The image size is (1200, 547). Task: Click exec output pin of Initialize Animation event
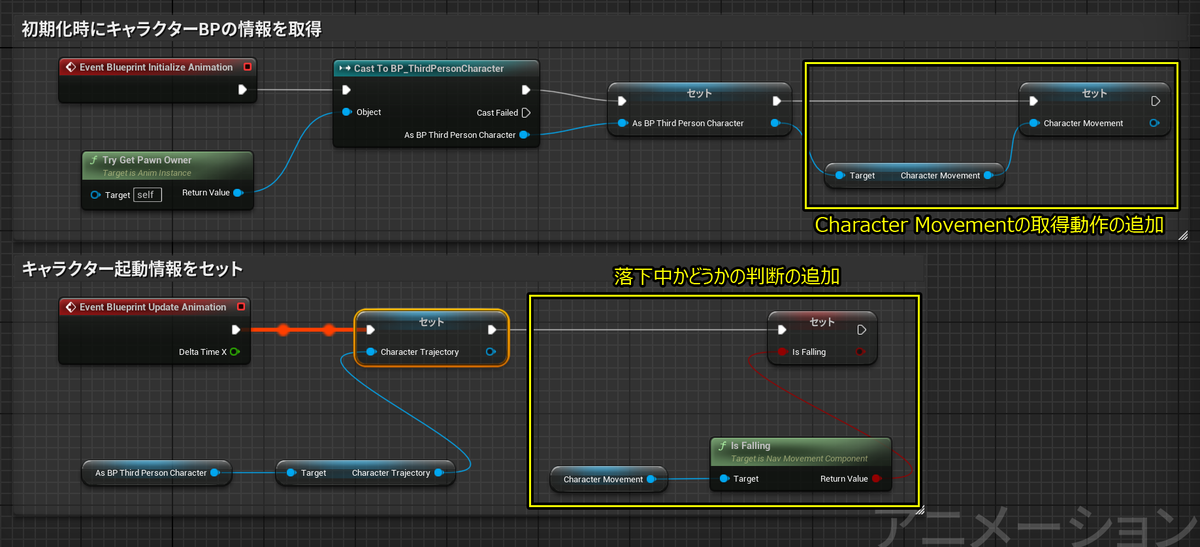(x=242, y=89)
